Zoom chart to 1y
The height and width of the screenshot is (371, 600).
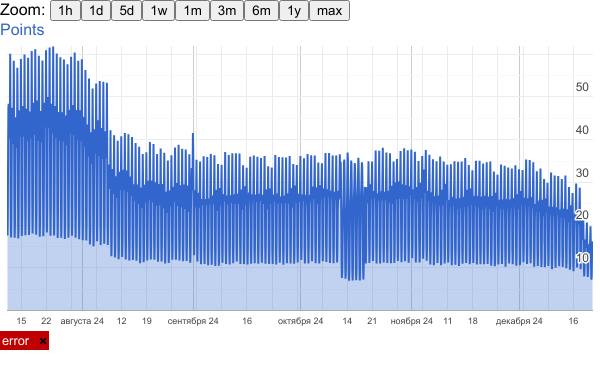[x=294, y=10]
